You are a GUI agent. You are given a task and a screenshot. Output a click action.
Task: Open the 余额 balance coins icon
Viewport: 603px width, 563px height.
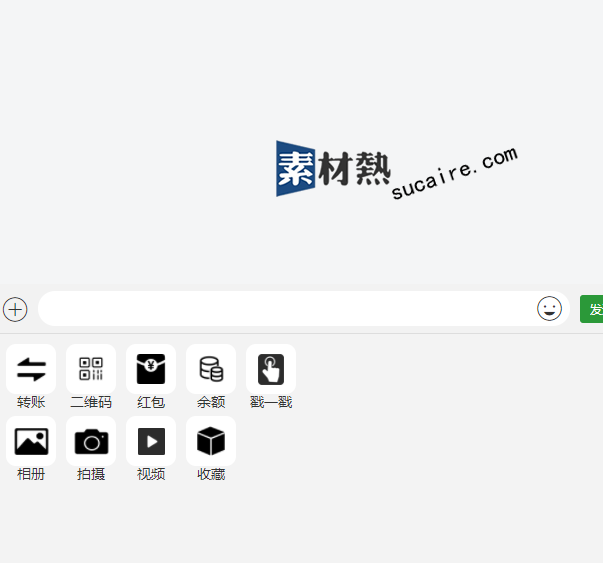point(211,369)
